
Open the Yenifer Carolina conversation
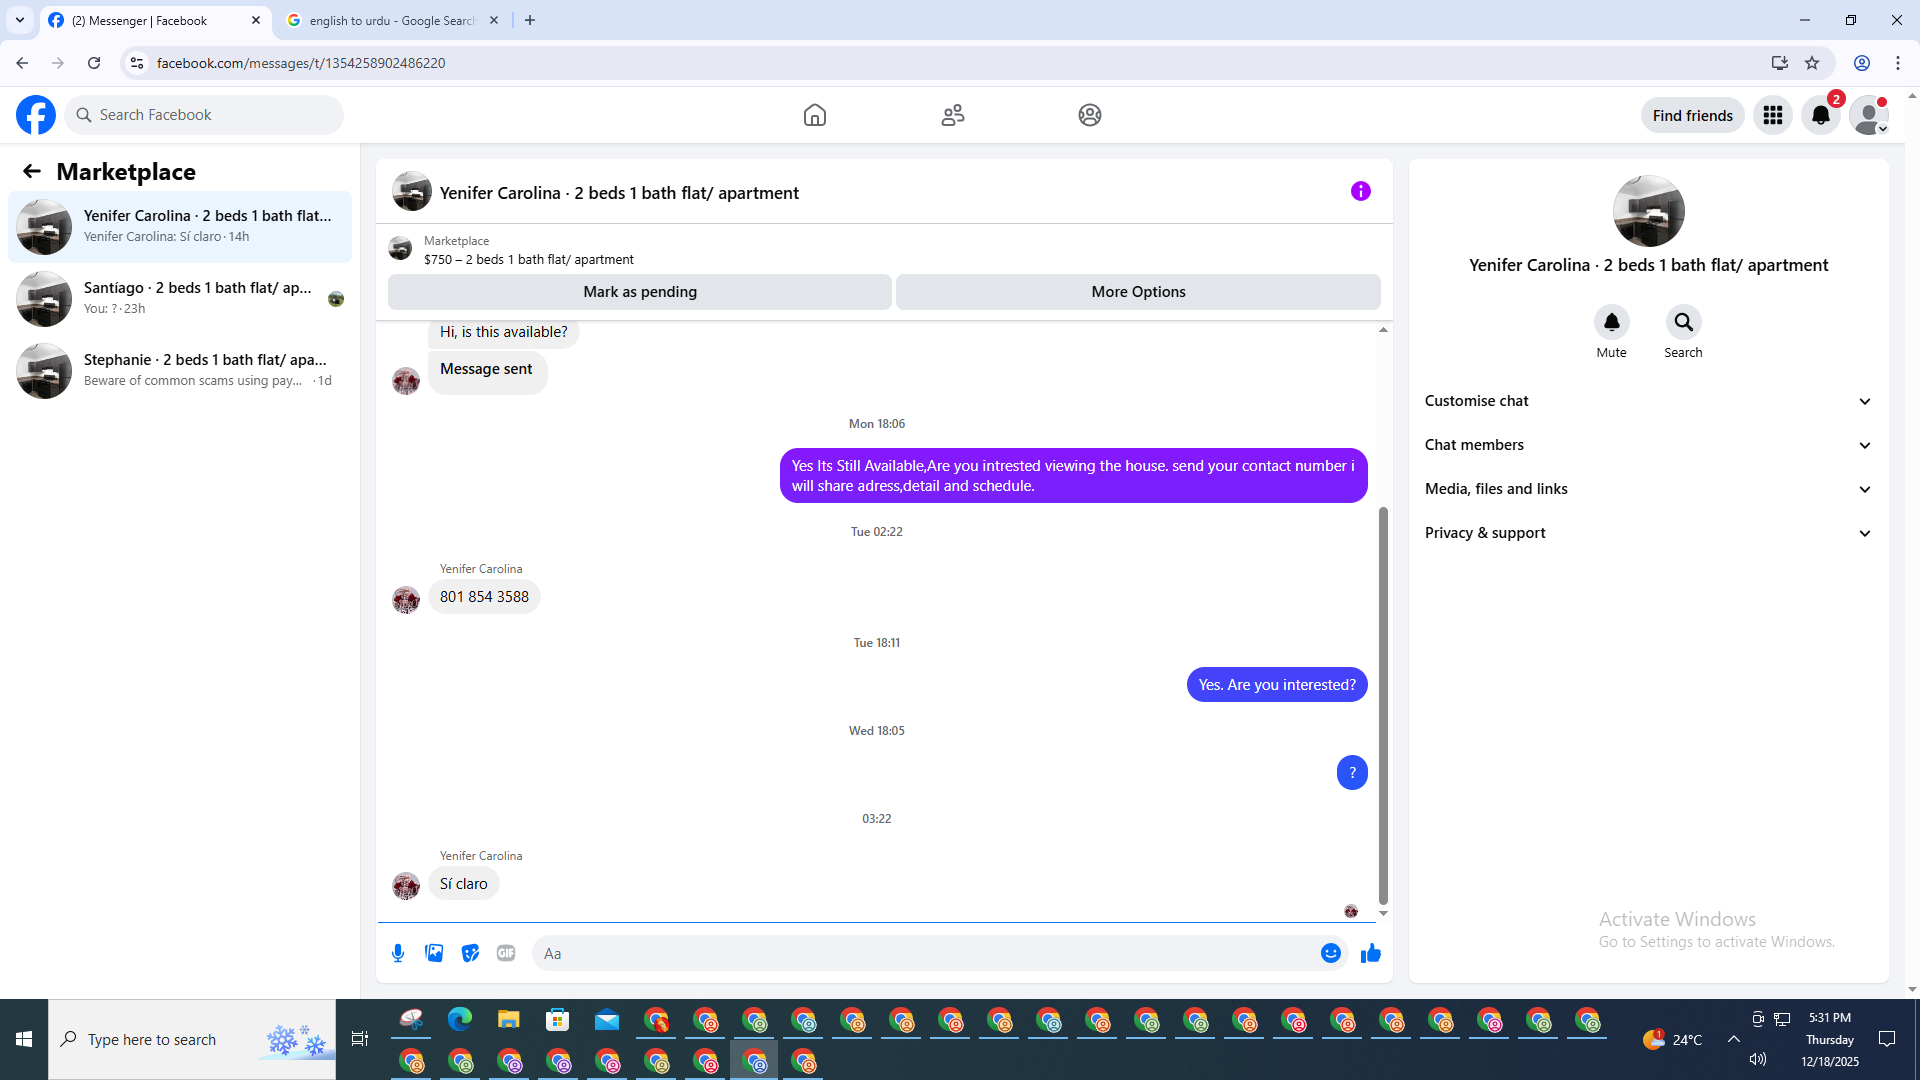[x=180, y=227]
